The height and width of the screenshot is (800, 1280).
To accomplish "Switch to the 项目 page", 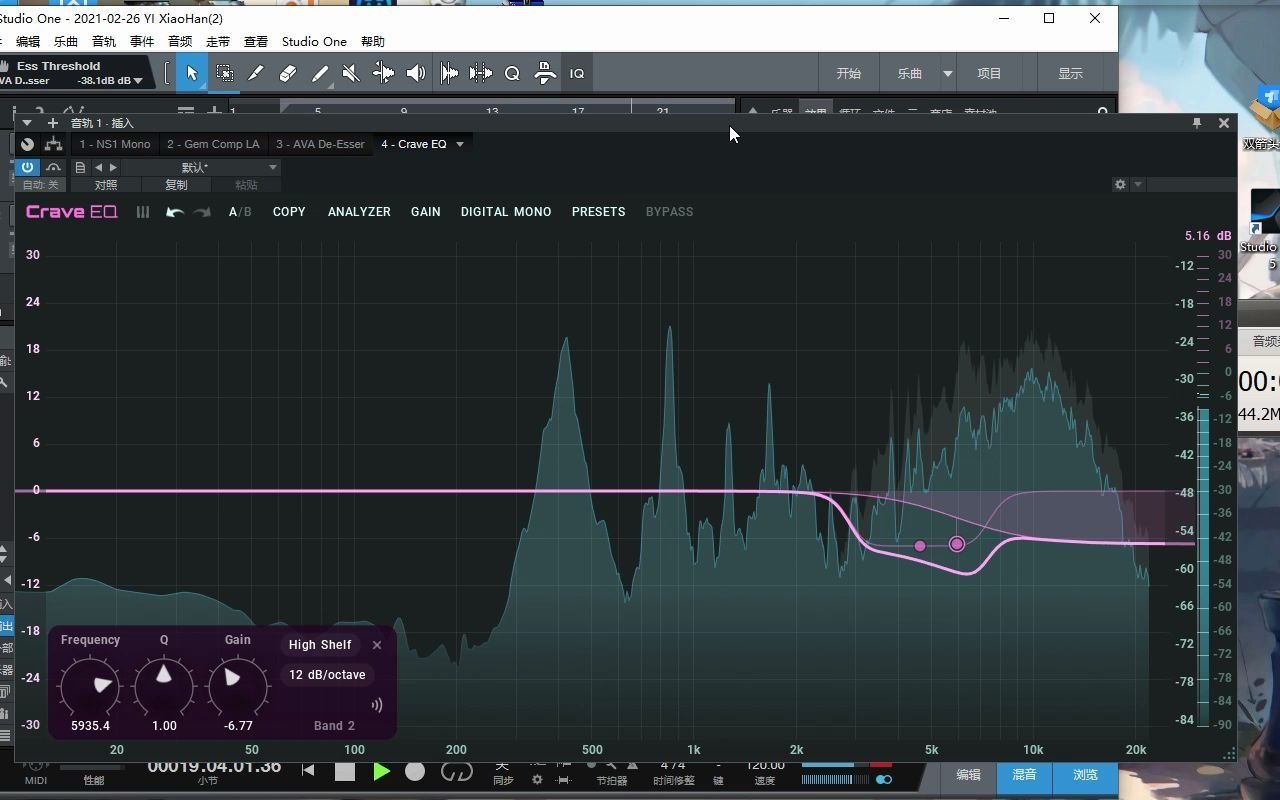I will coord(989,73).
